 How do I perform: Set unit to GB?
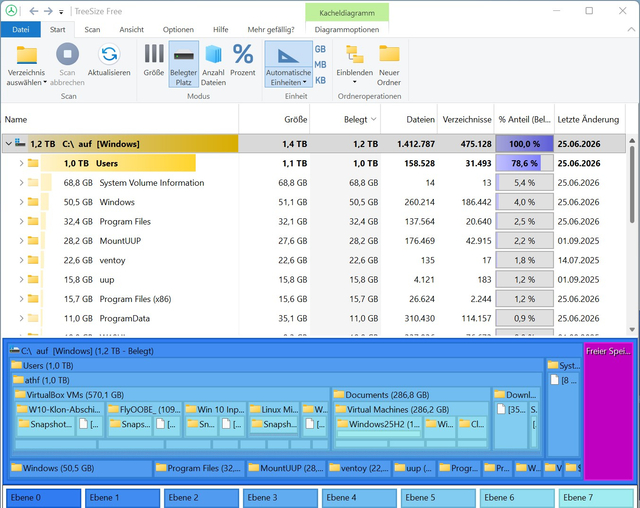click(x=320, y=49)
